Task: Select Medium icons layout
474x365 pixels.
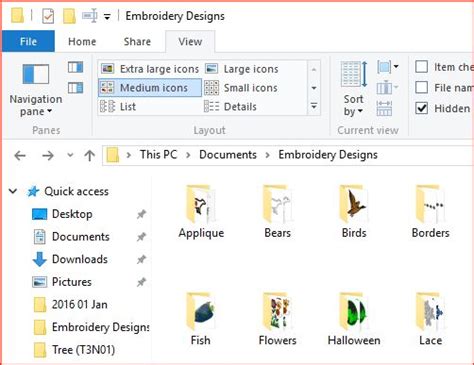Action: point(150,88)
